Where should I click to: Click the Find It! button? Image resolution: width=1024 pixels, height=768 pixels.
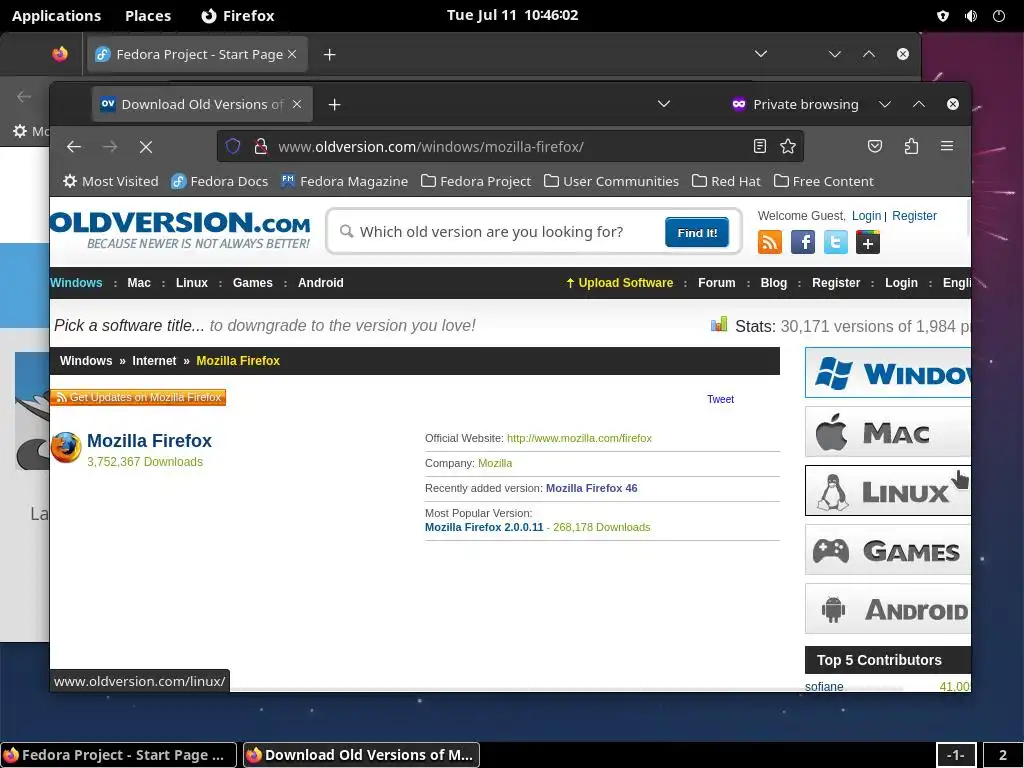pyautogui.click(x=697, y=232)
